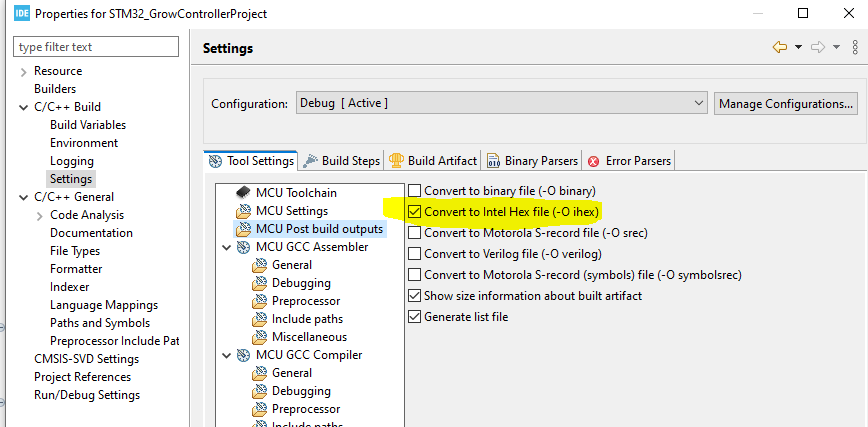The height and width of the screenshot is (427, 868).
Task: Enable Convert to binary file checkbox
Action: 415,191
